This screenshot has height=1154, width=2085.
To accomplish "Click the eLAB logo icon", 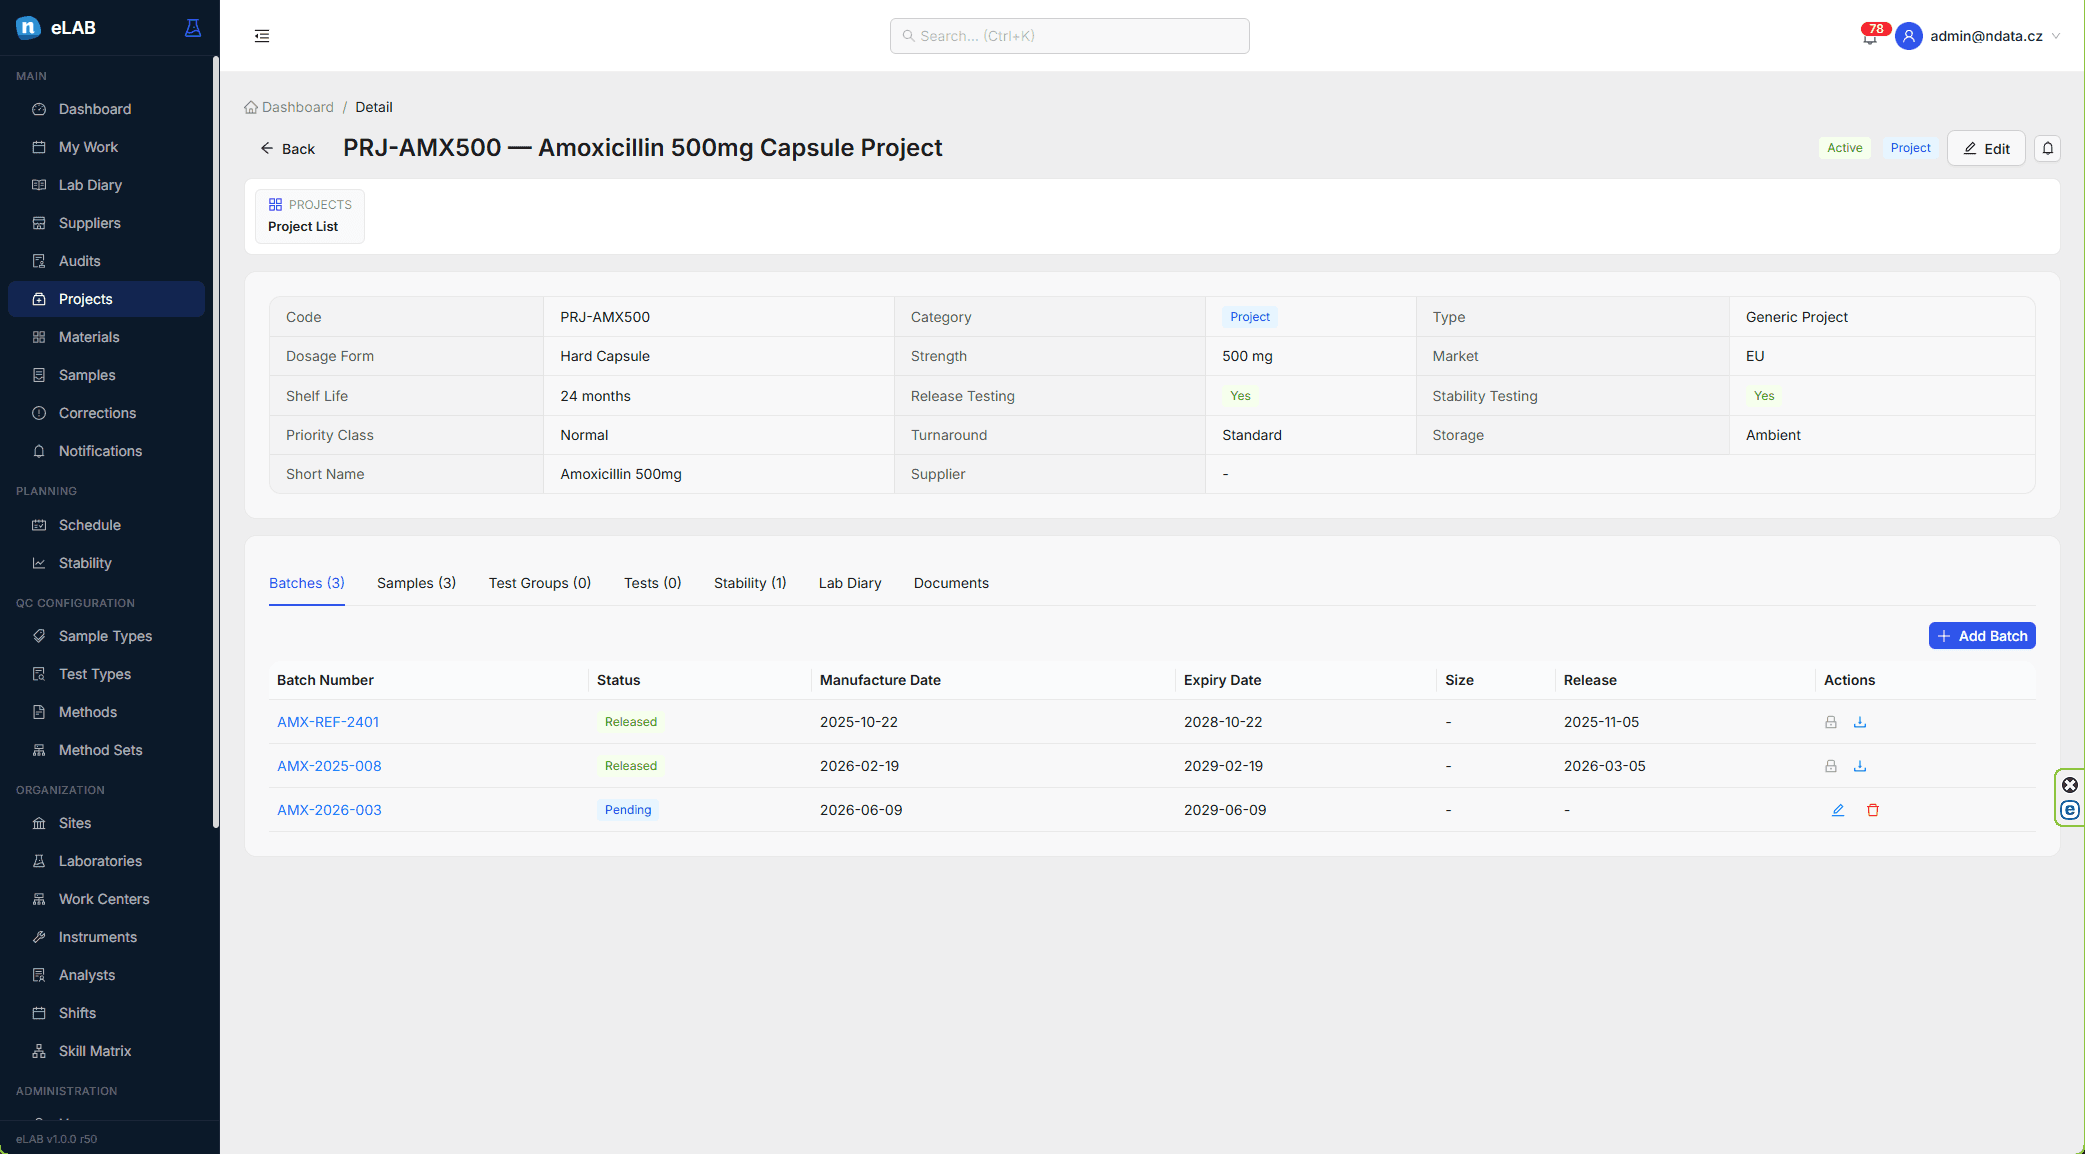I will pyautogui.click(x=28, y=28).
